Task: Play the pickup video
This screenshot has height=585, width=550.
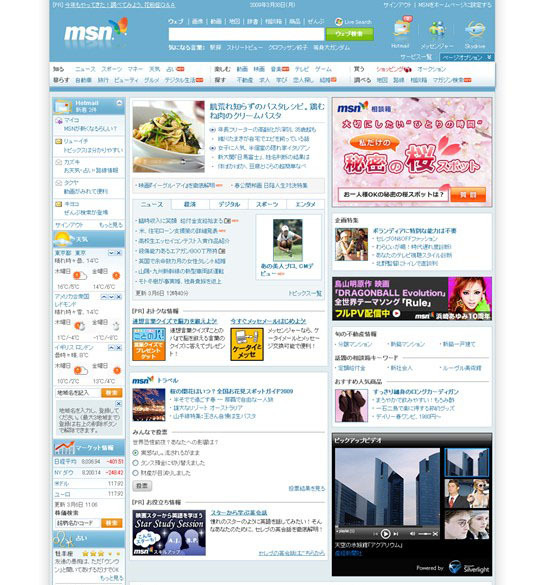Action: pyautogui.click(x=385, y=534)
